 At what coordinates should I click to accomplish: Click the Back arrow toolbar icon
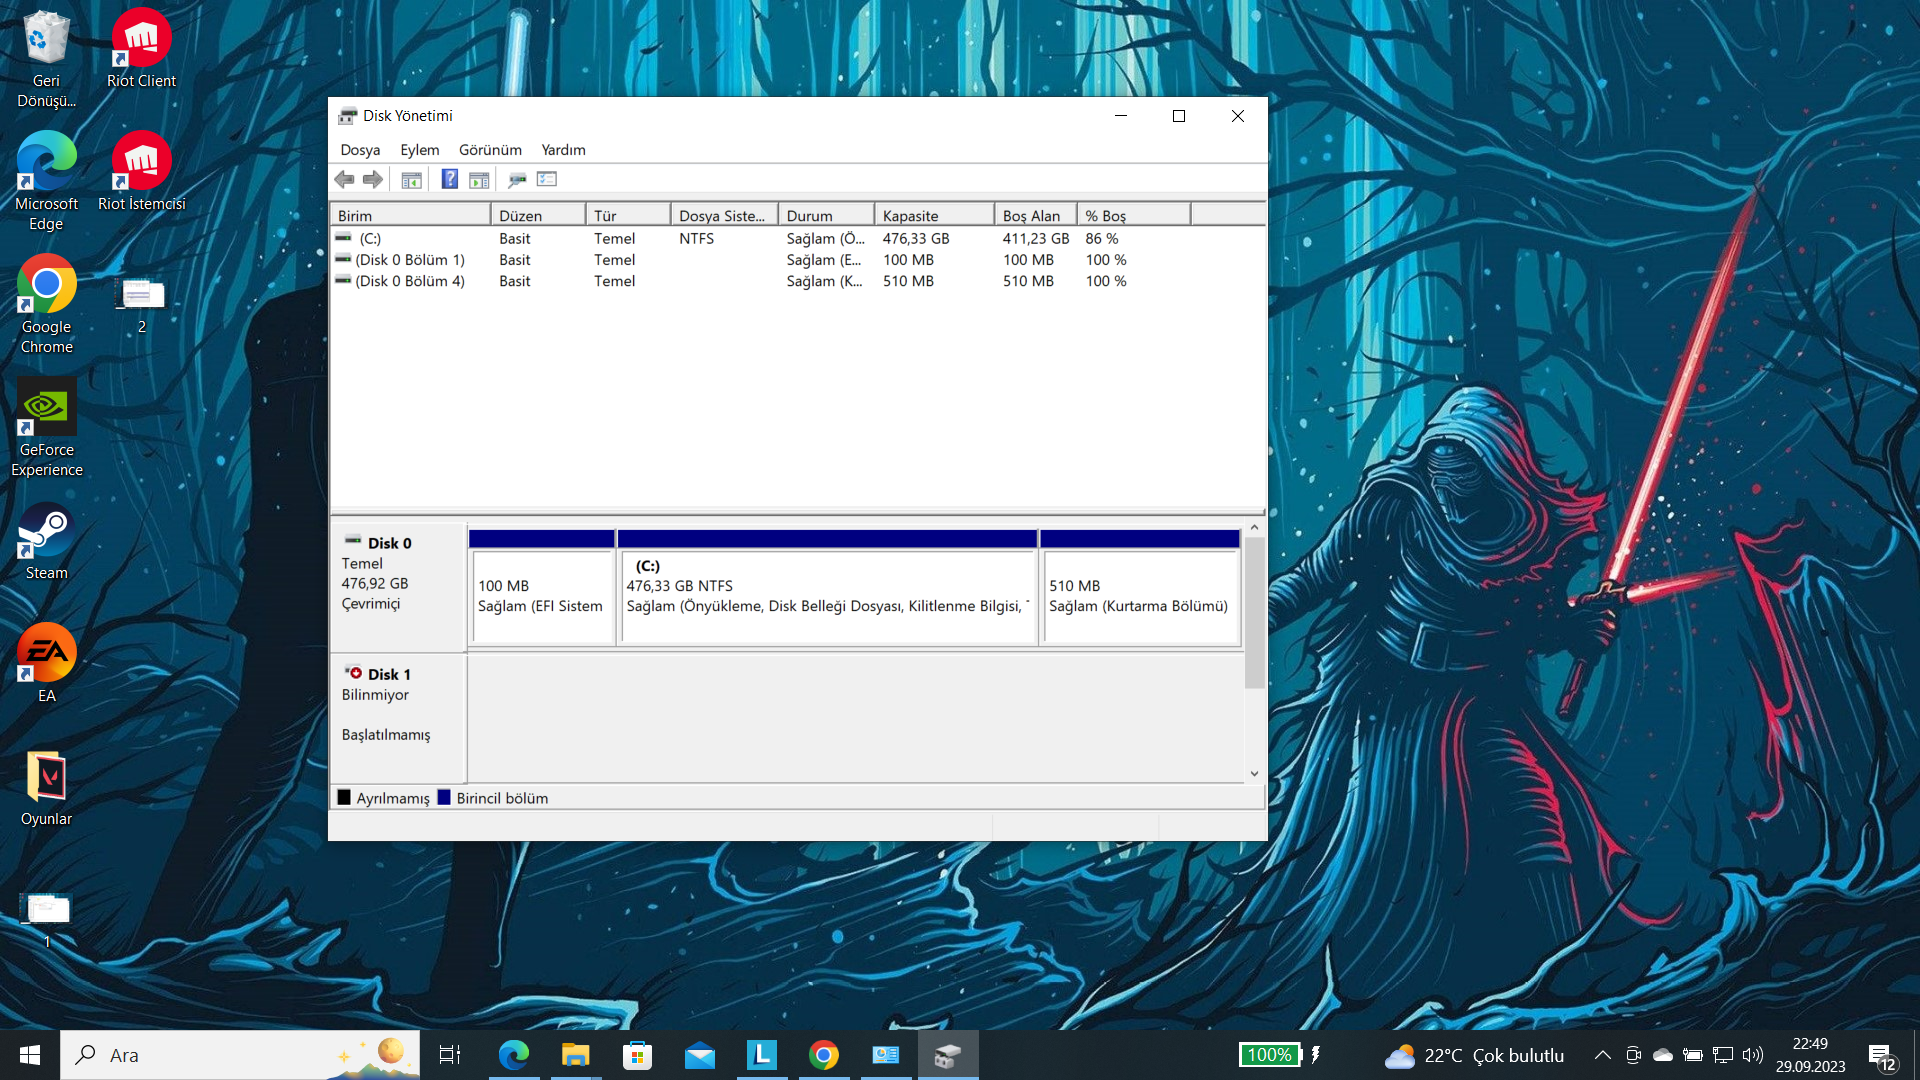[x=344, y=180]
